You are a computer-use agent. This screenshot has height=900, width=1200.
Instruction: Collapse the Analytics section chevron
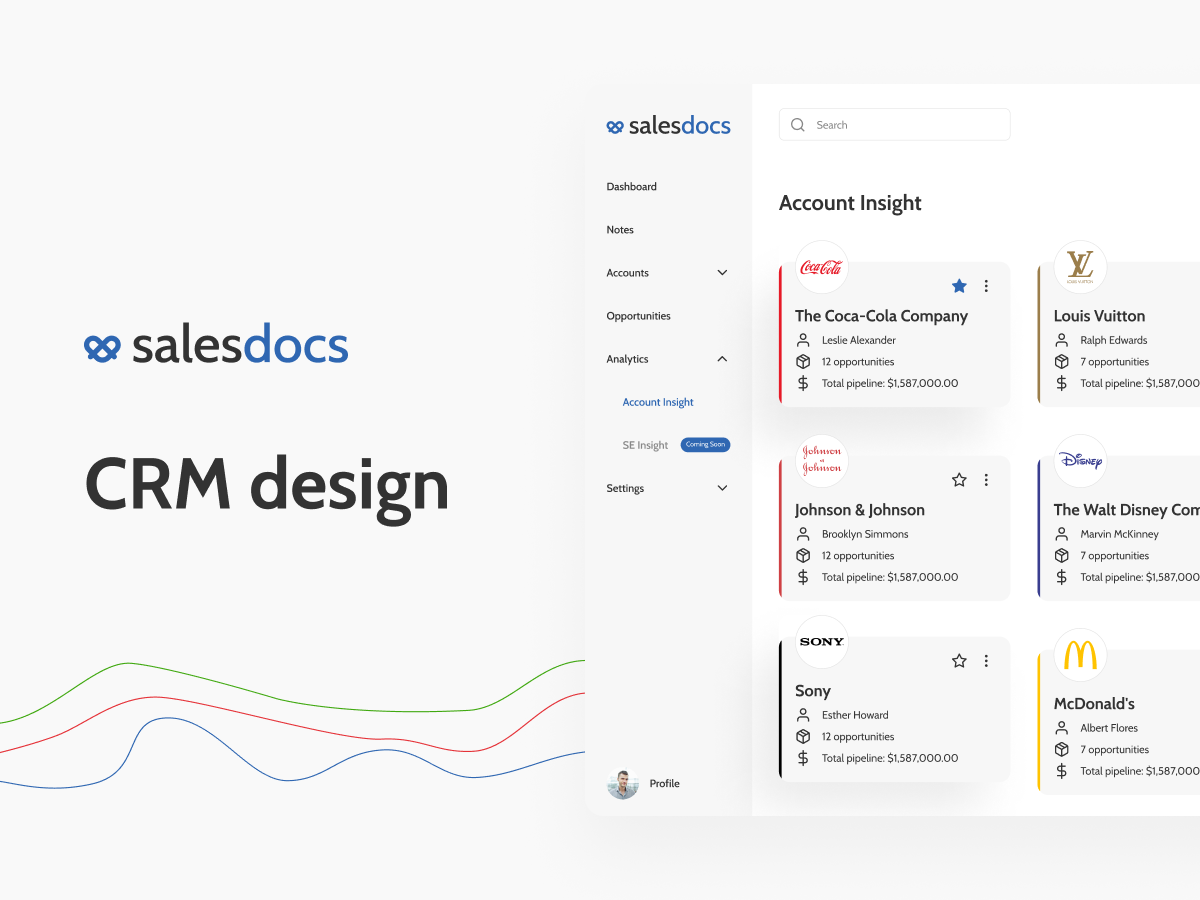click(x=722, y=359)
